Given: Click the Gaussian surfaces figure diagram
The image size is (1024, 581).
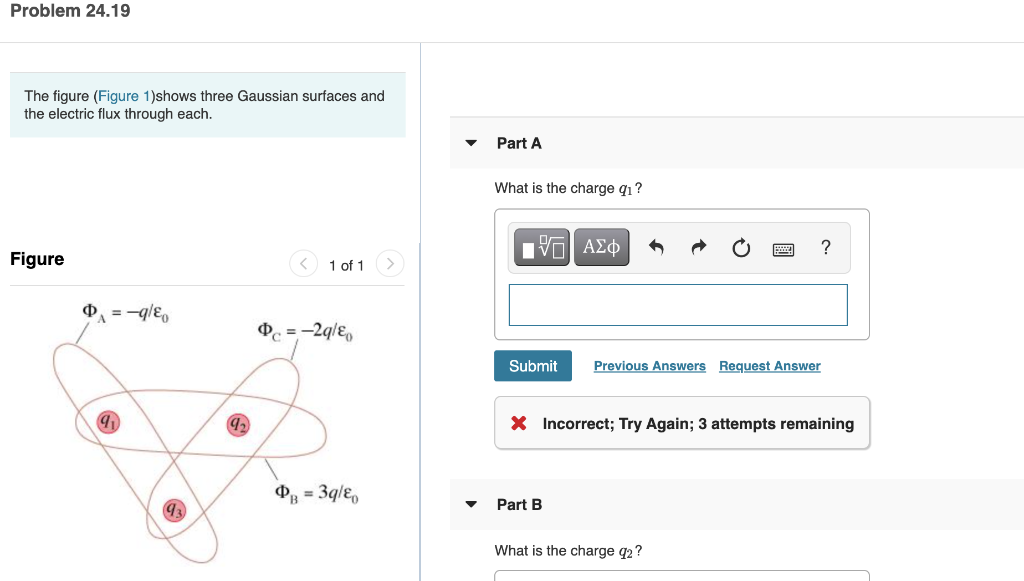Looking at the screenshot, I should (x=190, y=430).
